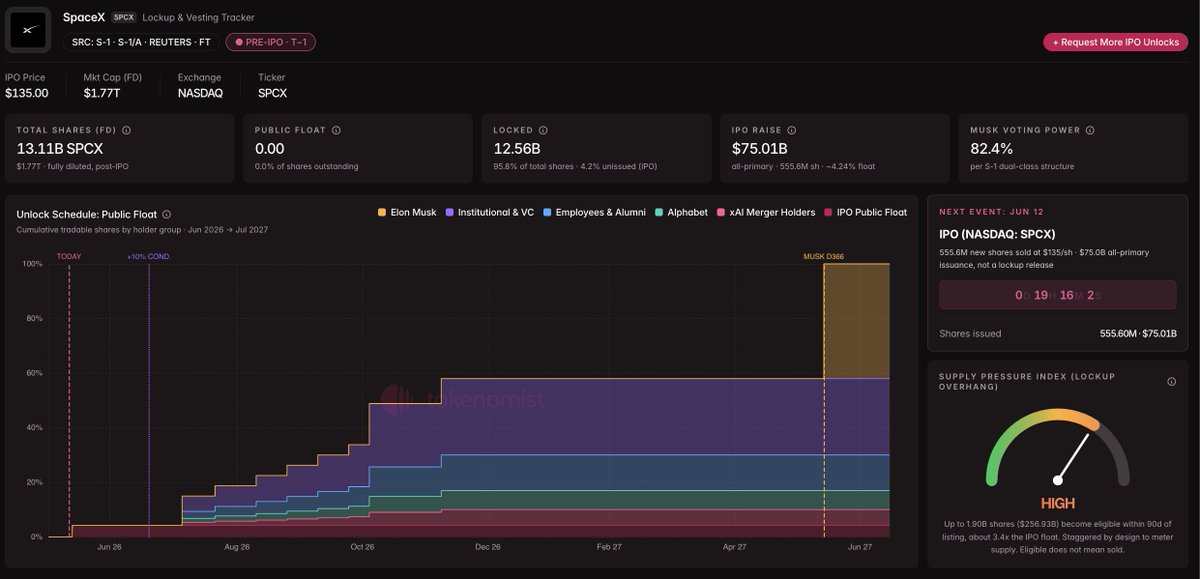Click the +10% COND. timeline marker
Screen dimensions: 1200x579
(x=148, y=256)
